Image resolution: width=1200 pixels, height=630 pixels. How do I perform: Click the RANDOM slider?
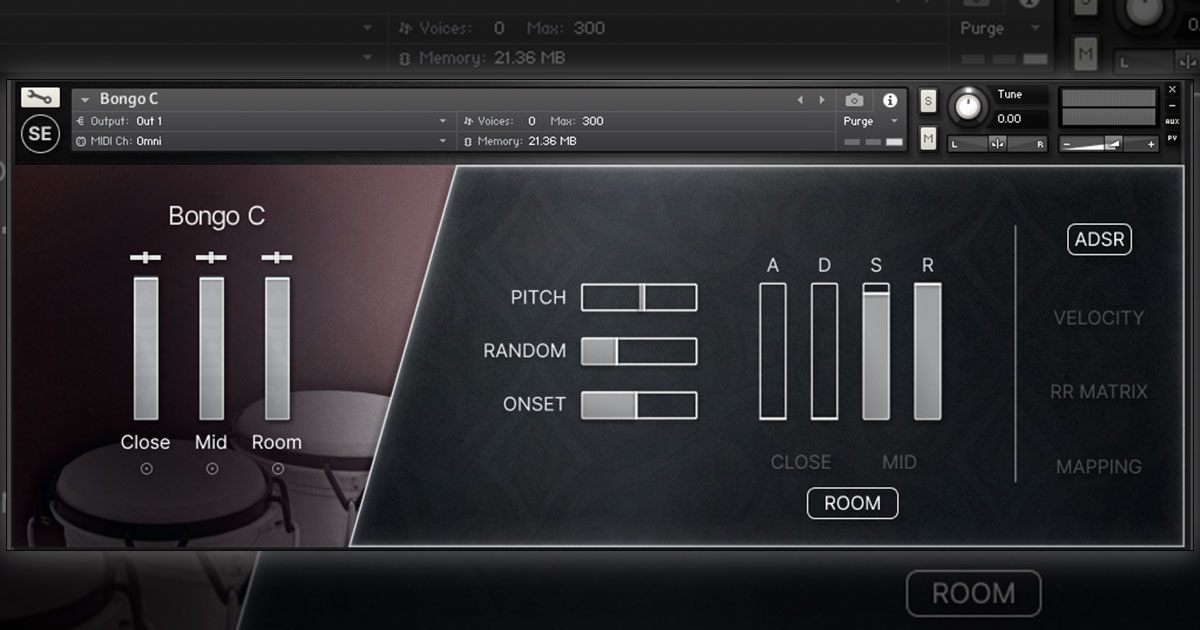point(639,351)
